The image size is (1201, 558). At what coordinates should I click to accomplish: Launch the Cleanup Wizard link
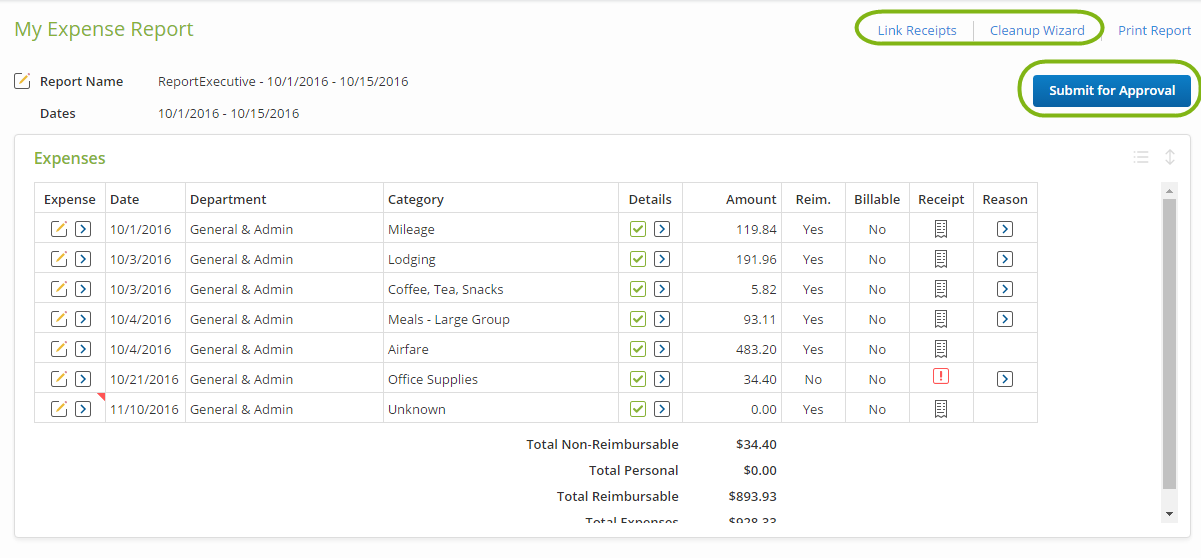pos(1037,30)
